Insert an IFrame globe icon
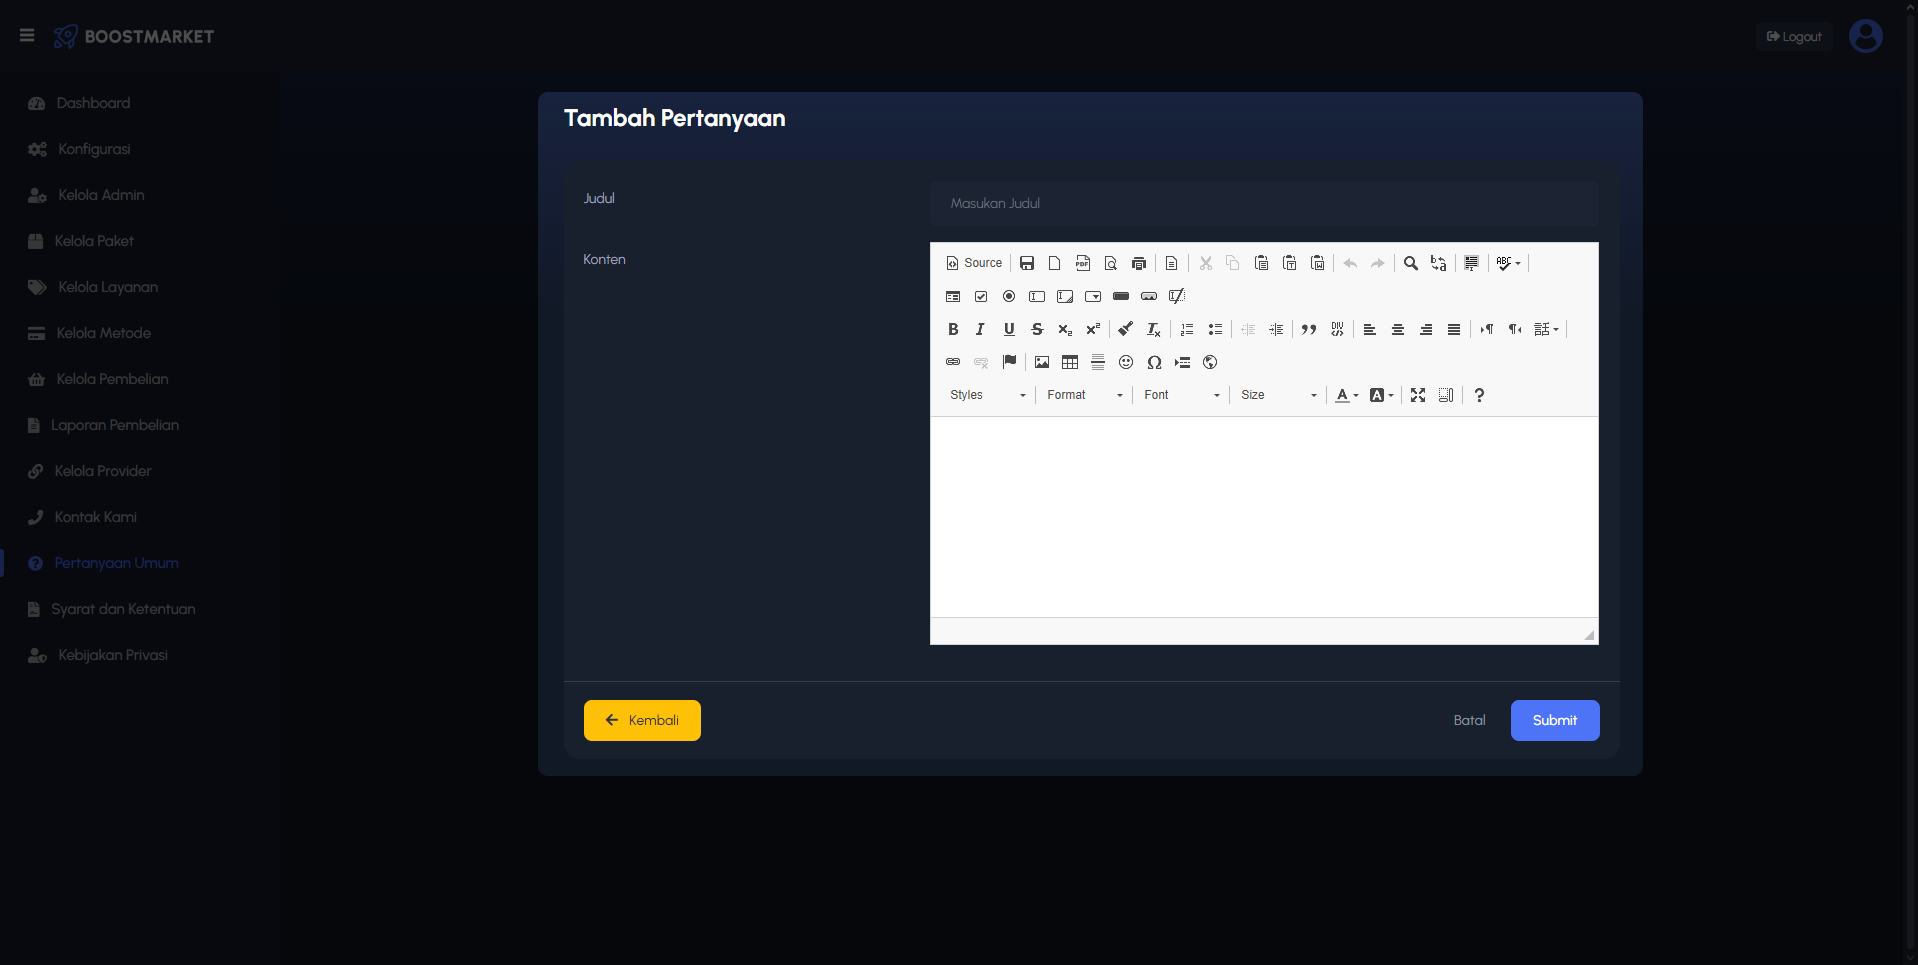The image size is (1918, 965). (1210, 362)
